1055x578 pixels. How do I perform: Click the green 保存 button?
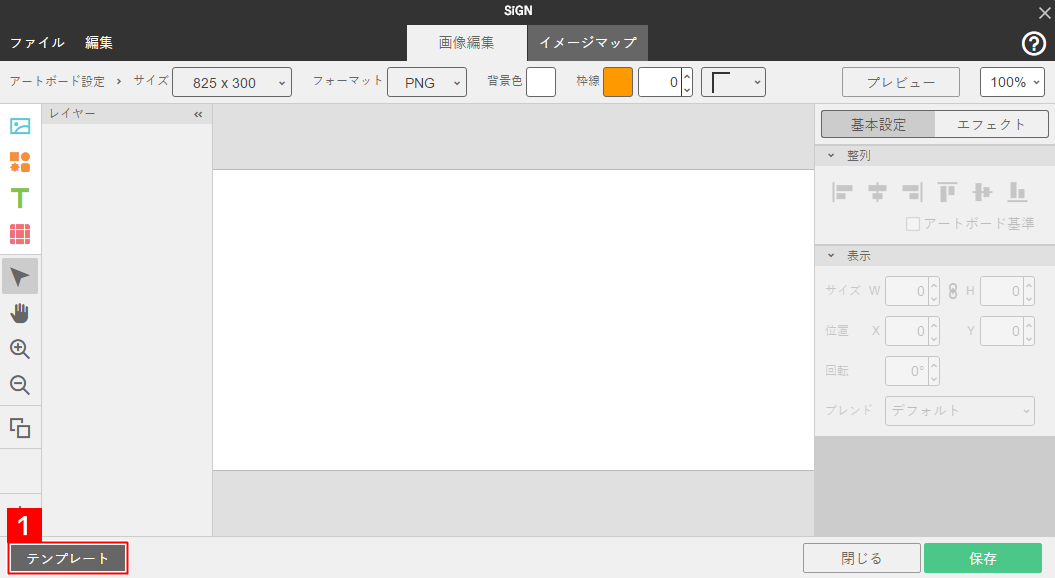point(983,558)
